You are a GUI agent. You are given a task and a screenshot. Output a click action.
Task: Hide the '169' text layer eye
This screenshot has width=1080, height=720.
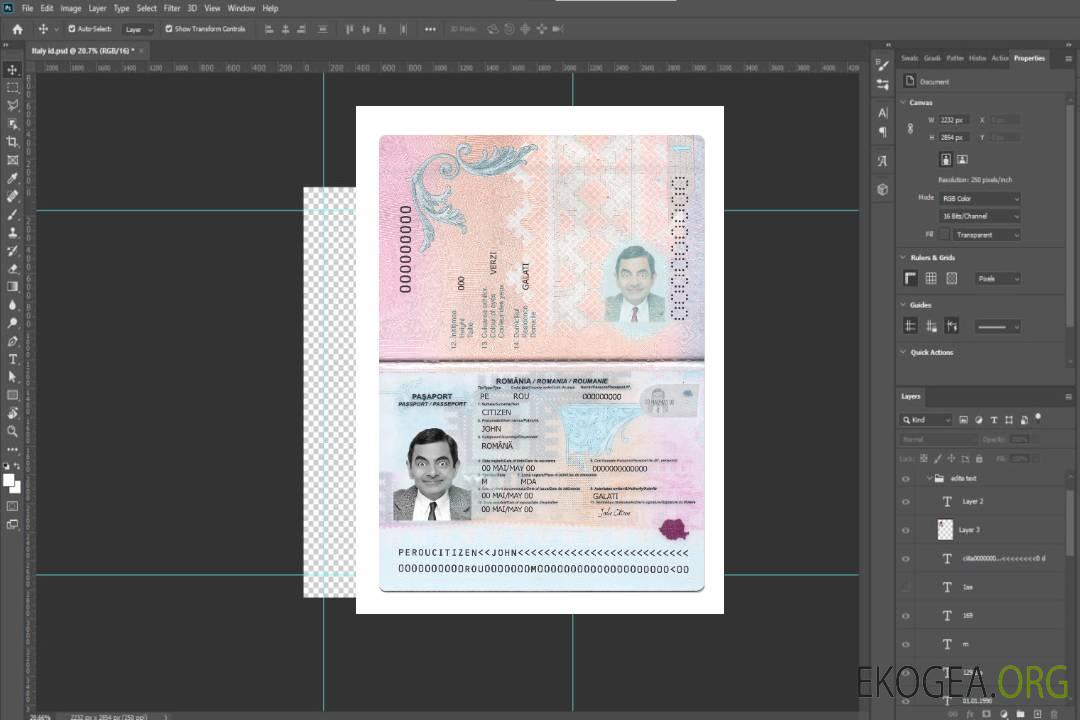tap(906, 616)
